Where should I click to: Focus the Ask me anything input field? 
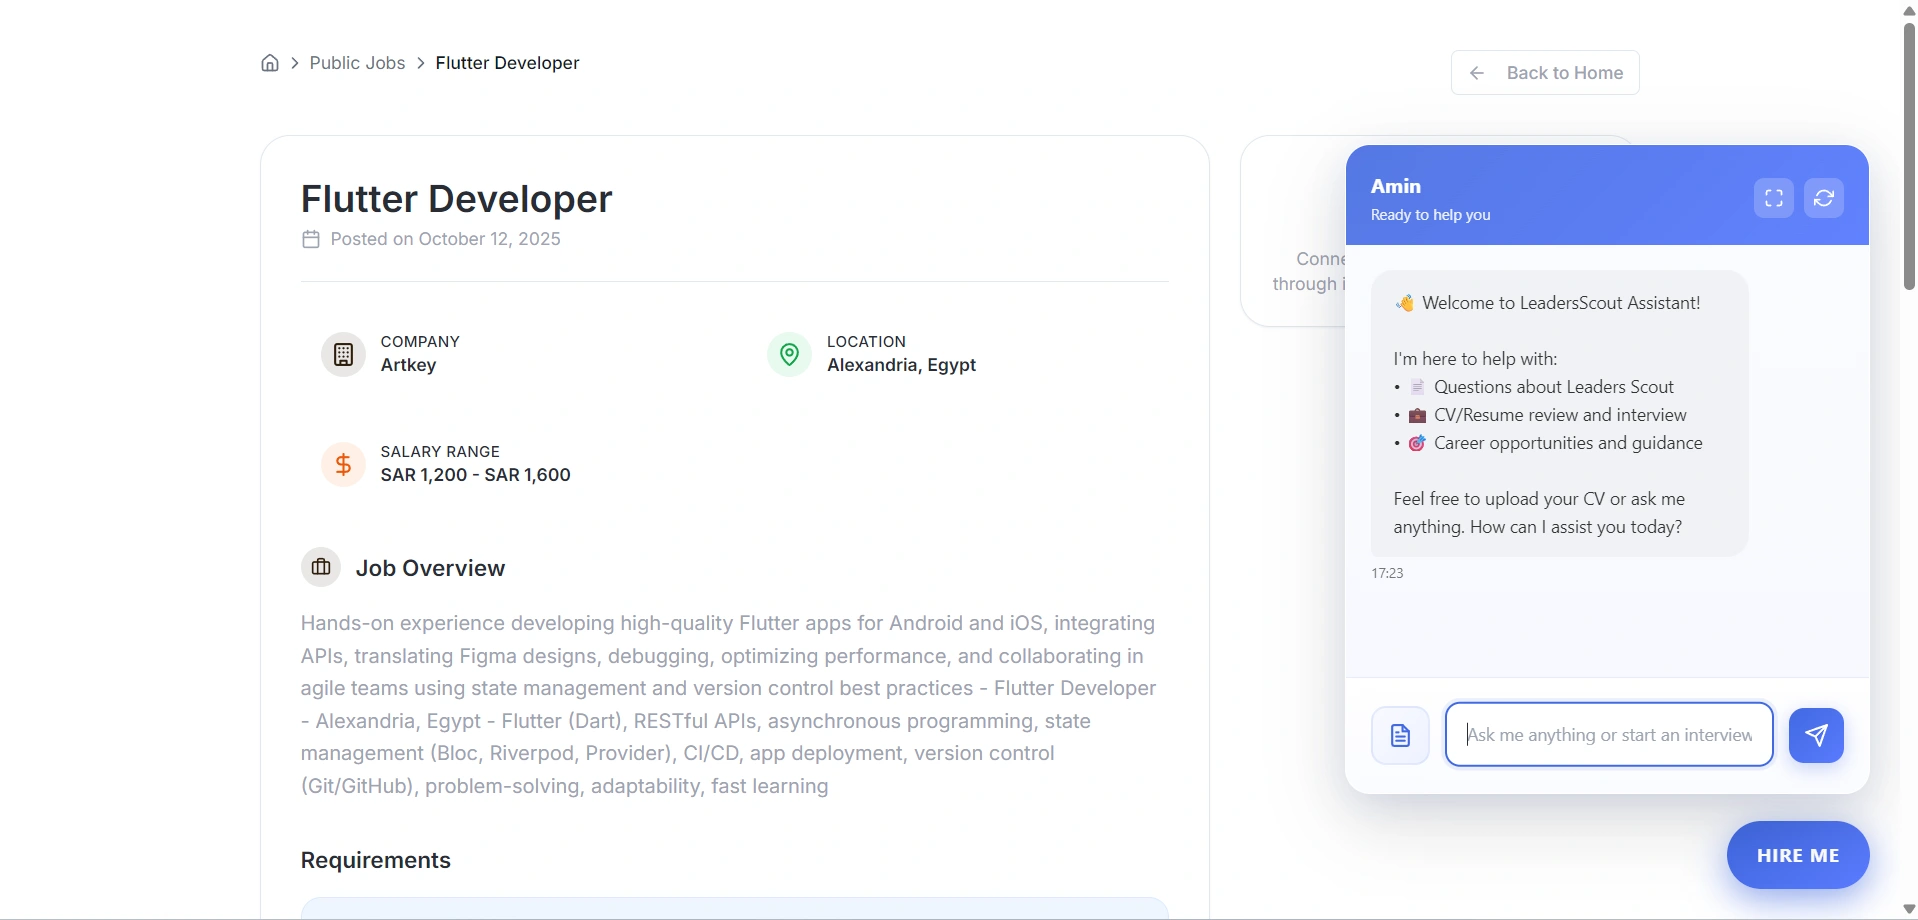(1609, 735)
